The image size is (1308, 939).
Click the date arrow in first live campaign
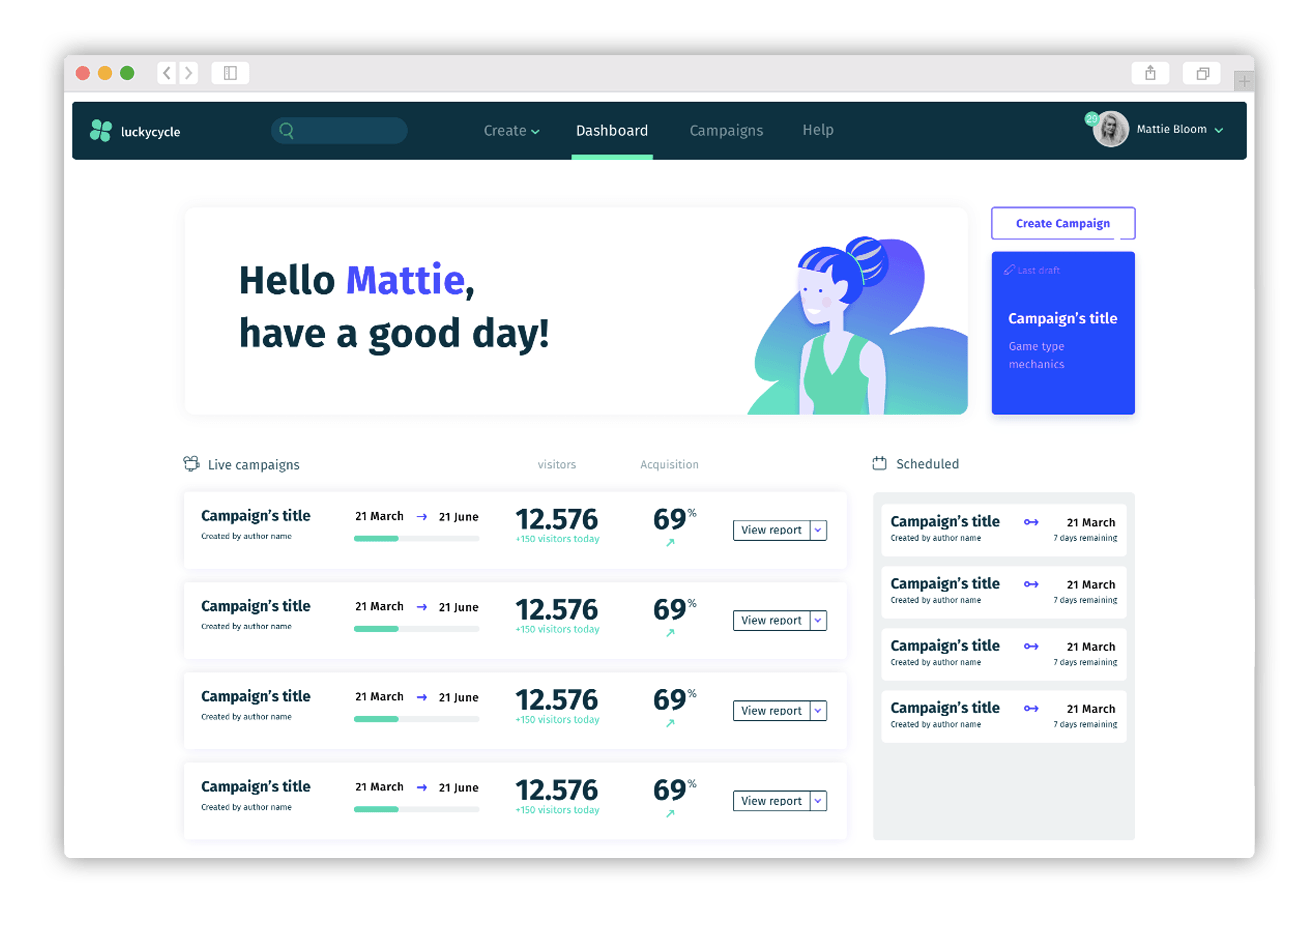point(422,517)
